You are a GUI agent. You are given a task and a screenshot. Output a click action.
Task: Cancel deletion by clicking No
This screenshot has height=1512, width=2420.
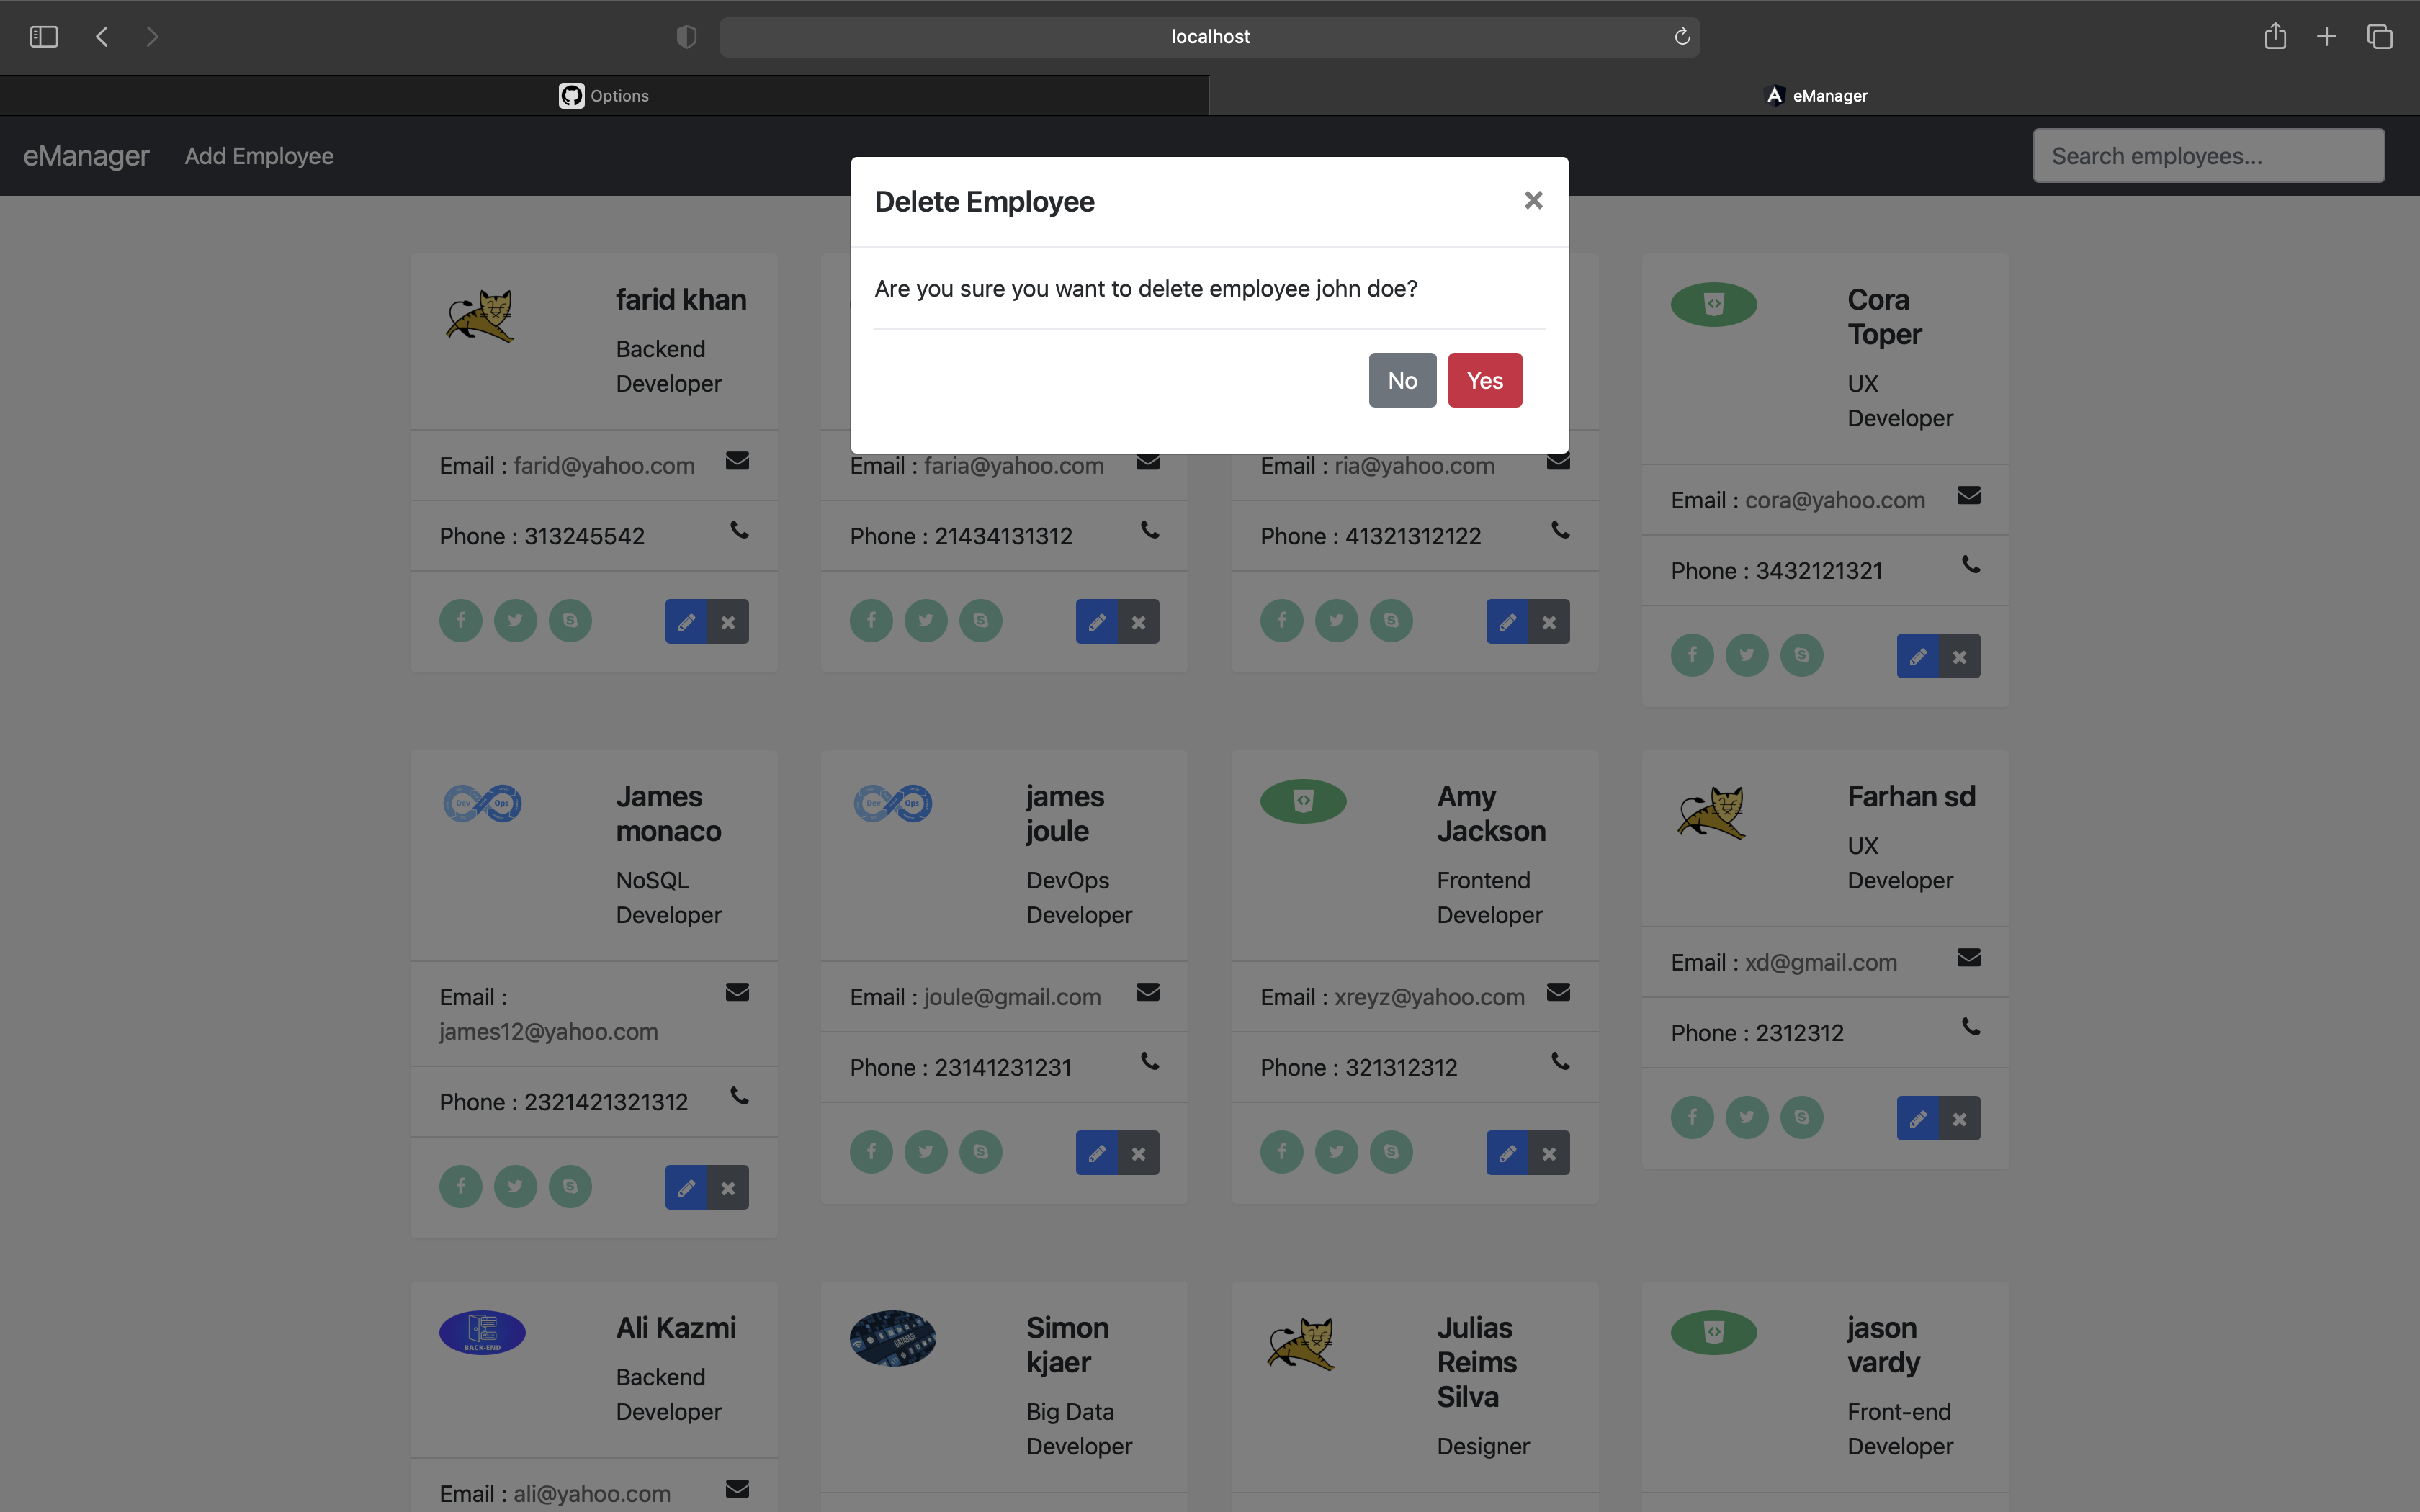(1402, 380)
